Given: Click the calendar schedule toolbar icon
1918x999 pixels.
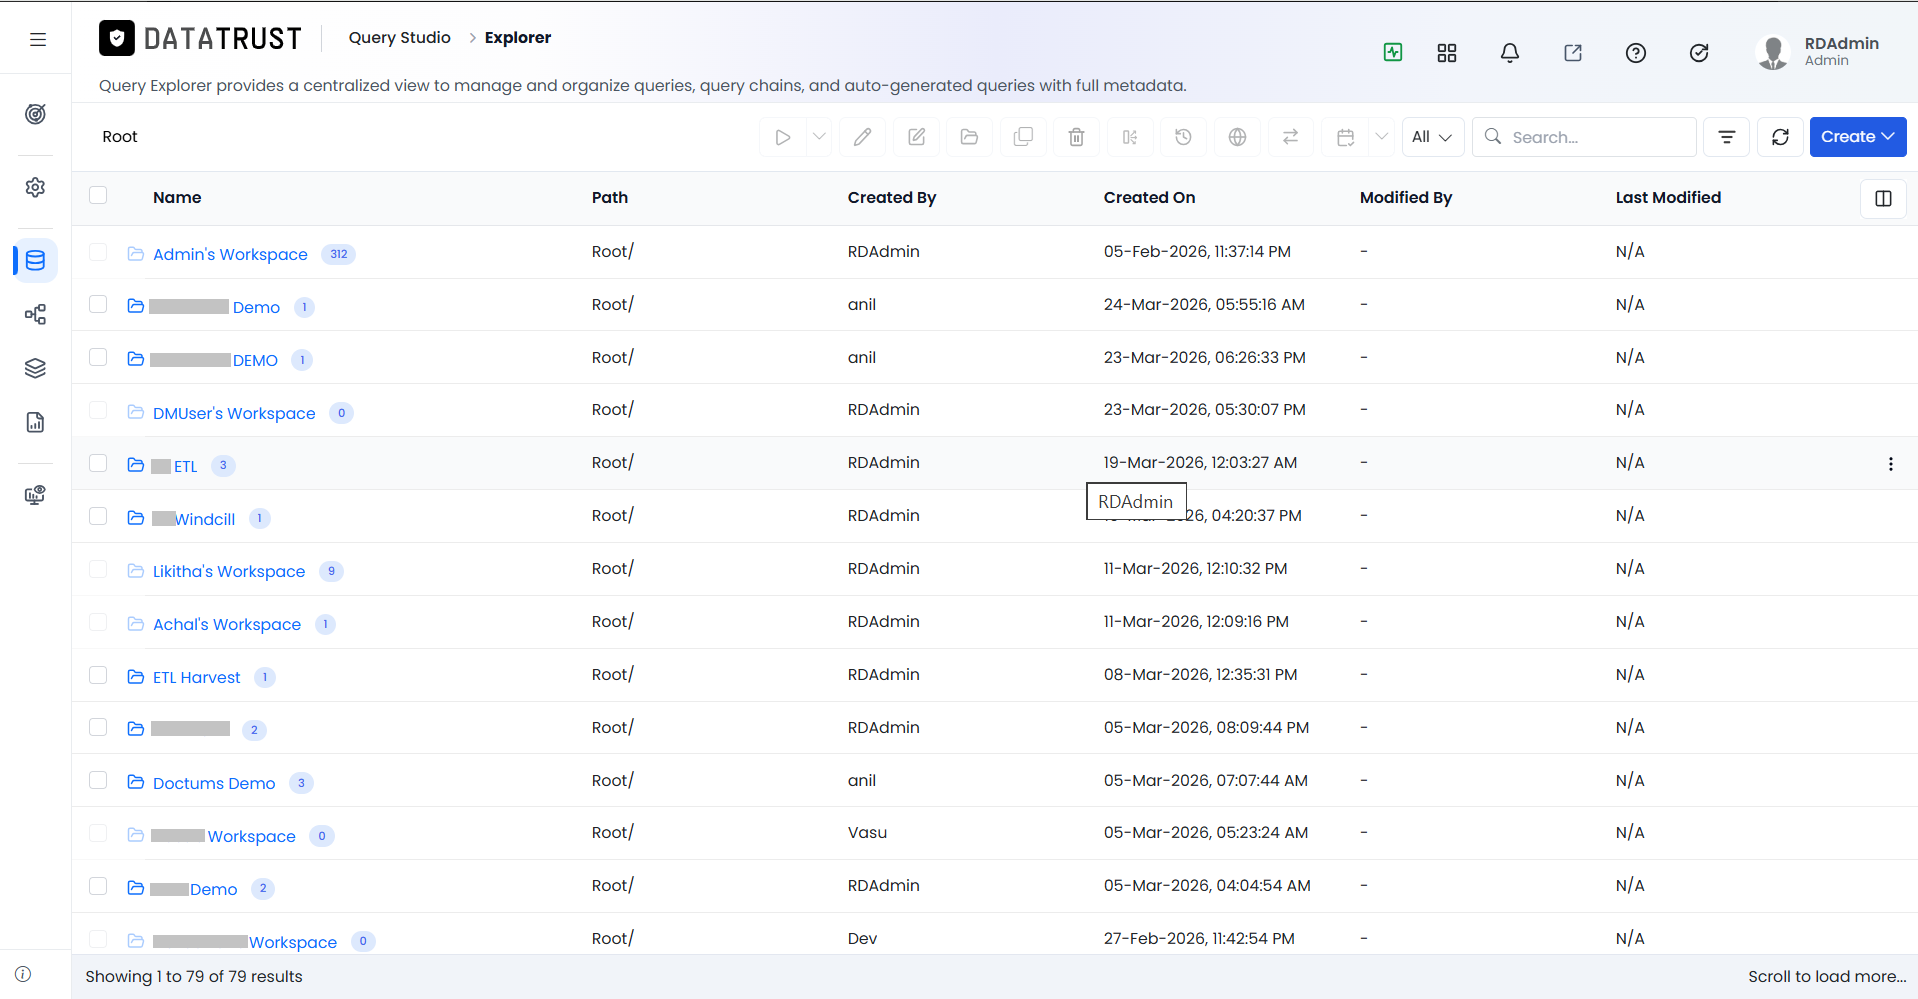Looking at the screenshot, I should click(1346, 137).
